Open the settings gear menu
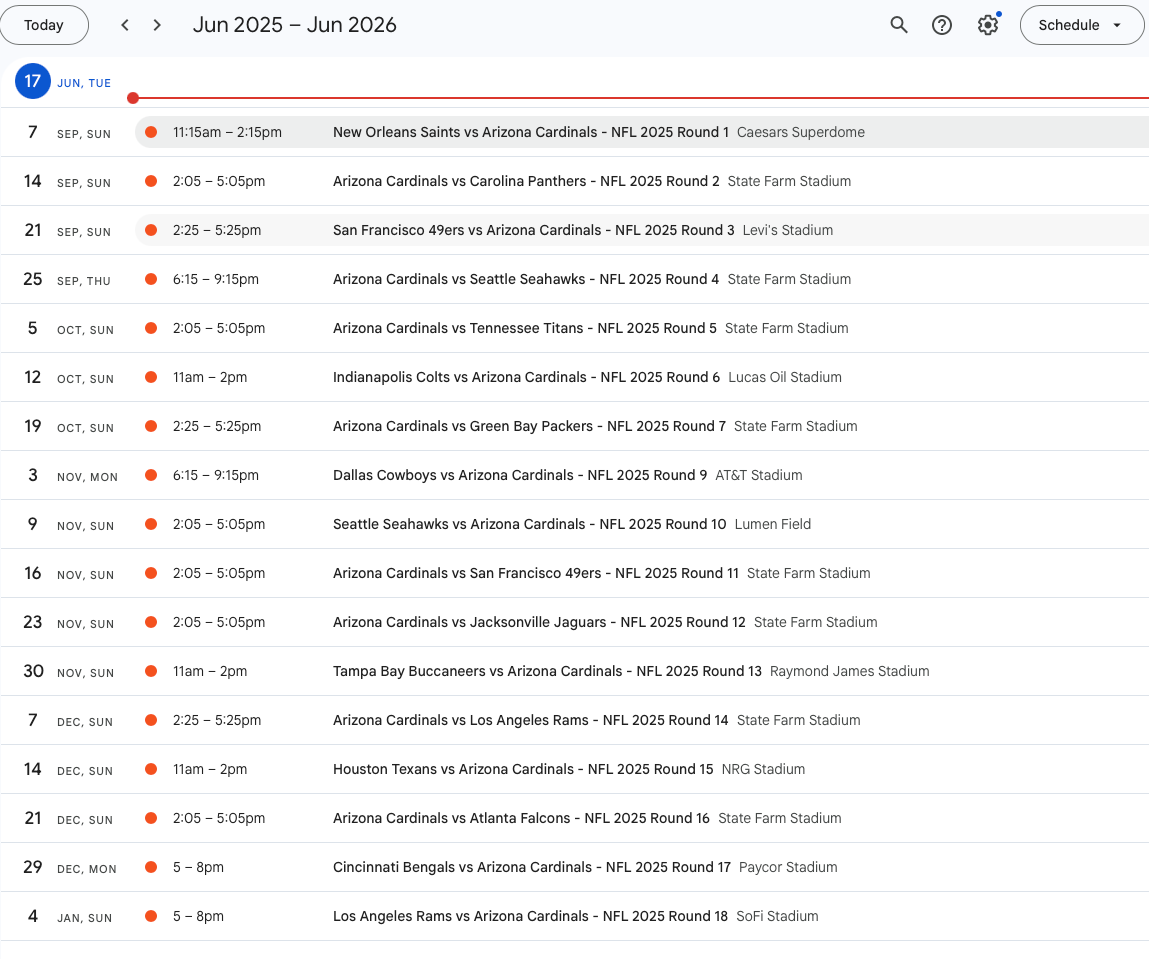 click(x=988, y=25)
